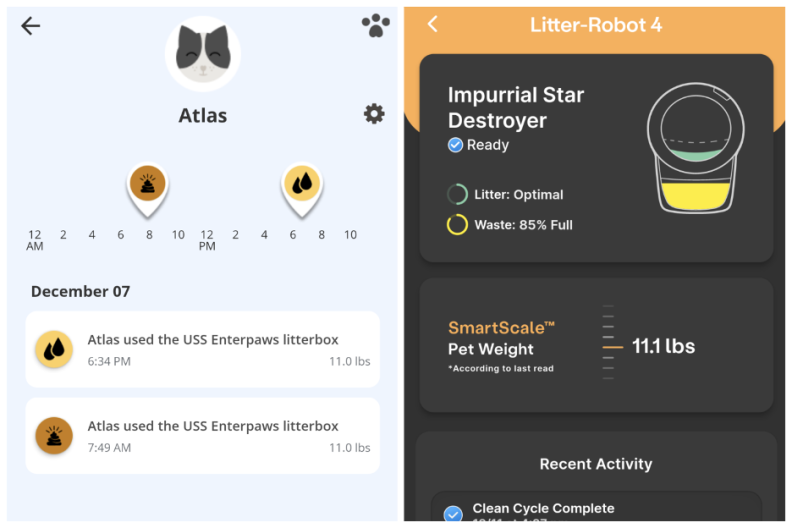Tap the blue Ready status checkmark
792x528 pixels.
(x=455, y=145)
